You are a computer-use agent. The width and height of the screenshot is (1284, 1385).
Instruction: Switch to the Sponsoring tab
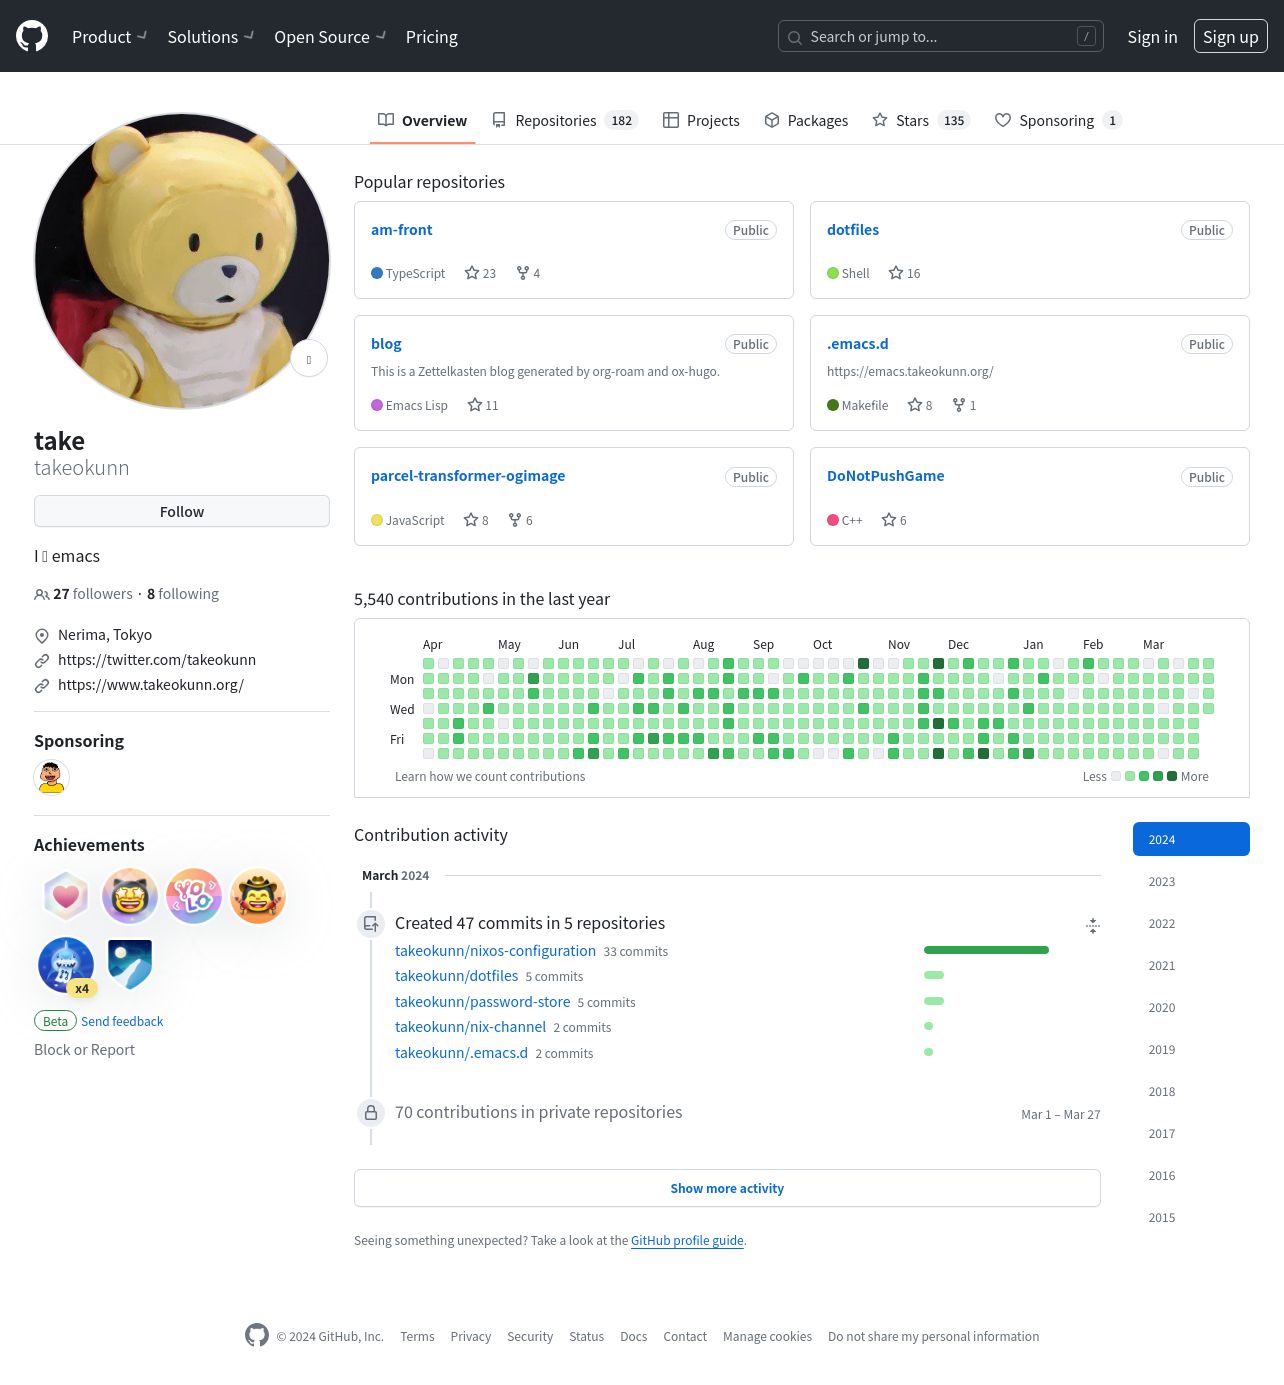1058,120
